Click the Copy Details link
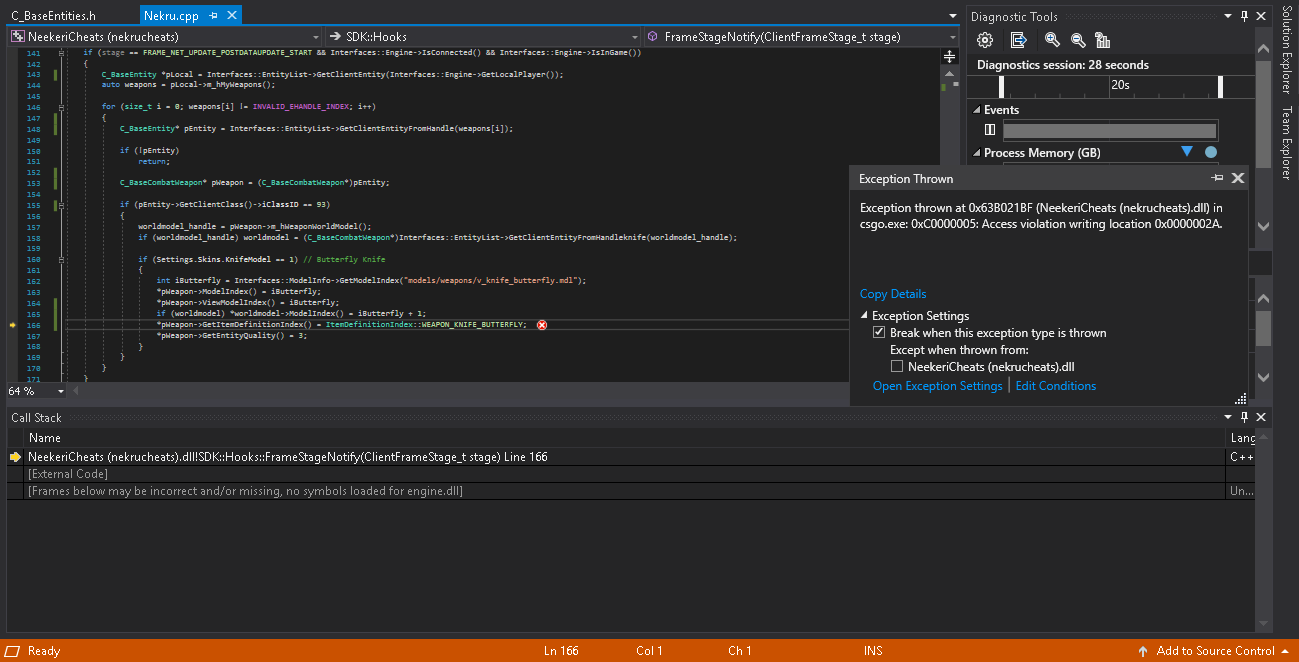The width and height of the screenshot is (1299, 662). (x=893, y=294)
